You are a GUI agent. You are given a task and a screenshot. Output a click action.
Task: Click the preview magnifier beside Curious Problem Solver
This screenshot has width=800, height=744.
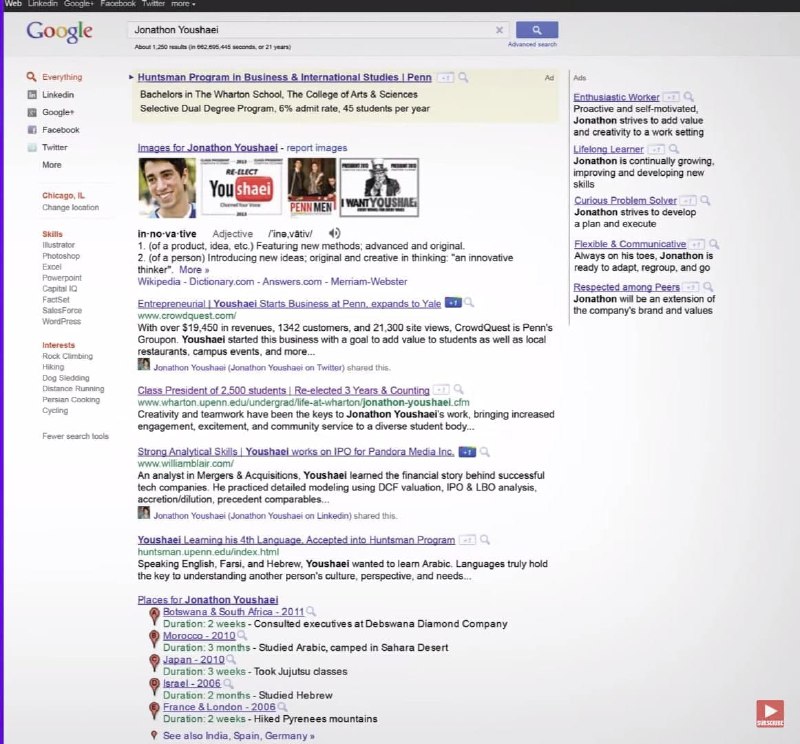click(x=705, y=201)
